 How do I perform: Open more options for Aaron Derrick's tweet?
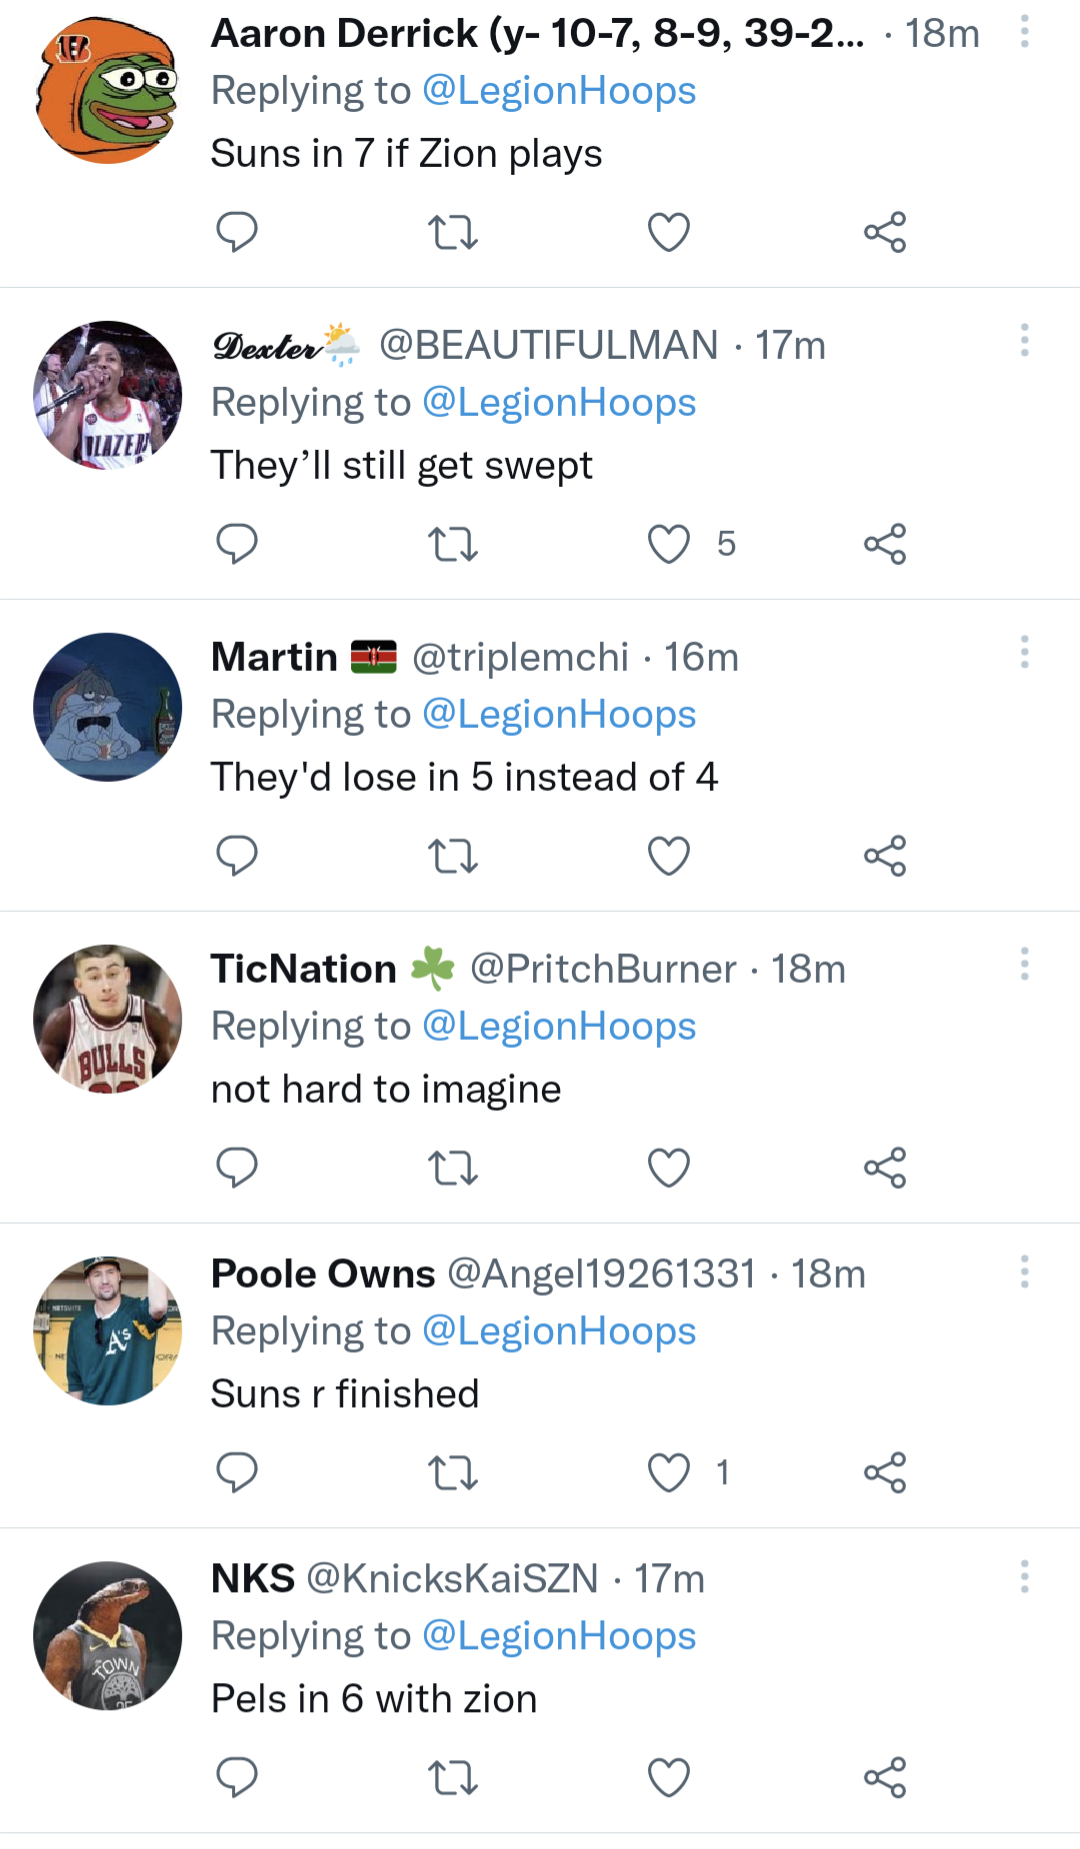pyautogui.click(x=1024, y=32)
